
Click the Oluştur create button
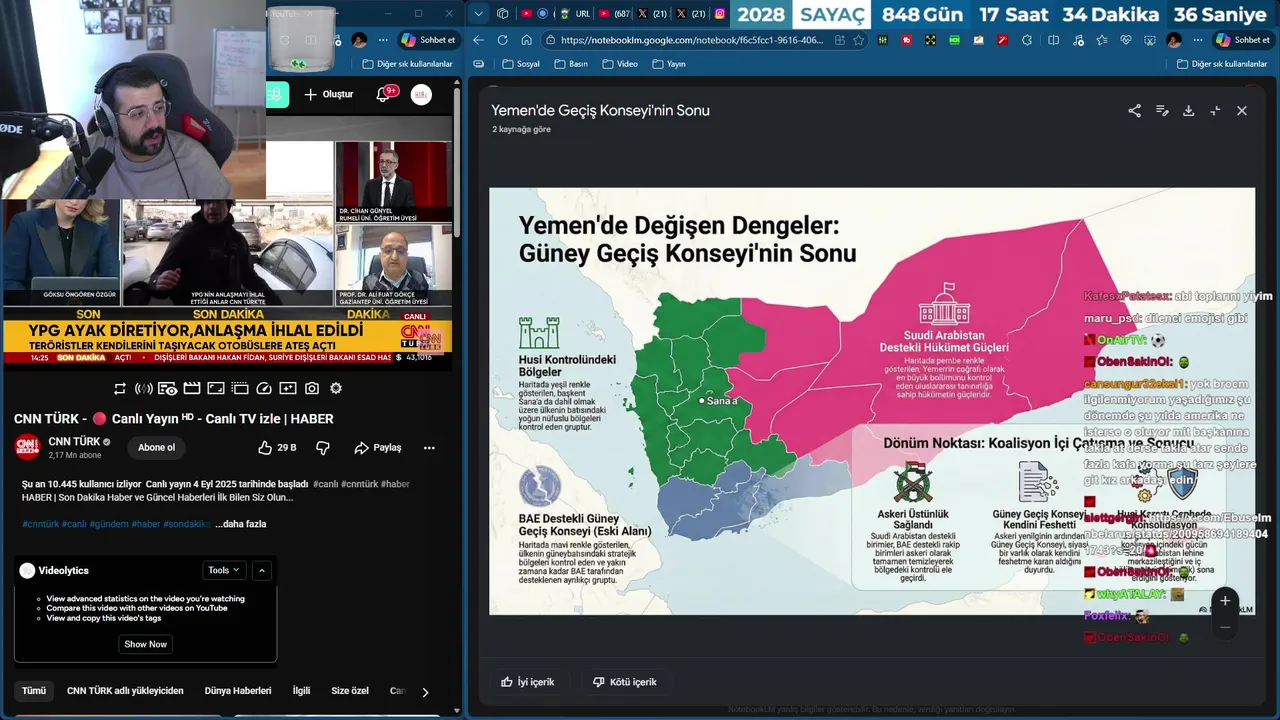pos(329,94)
